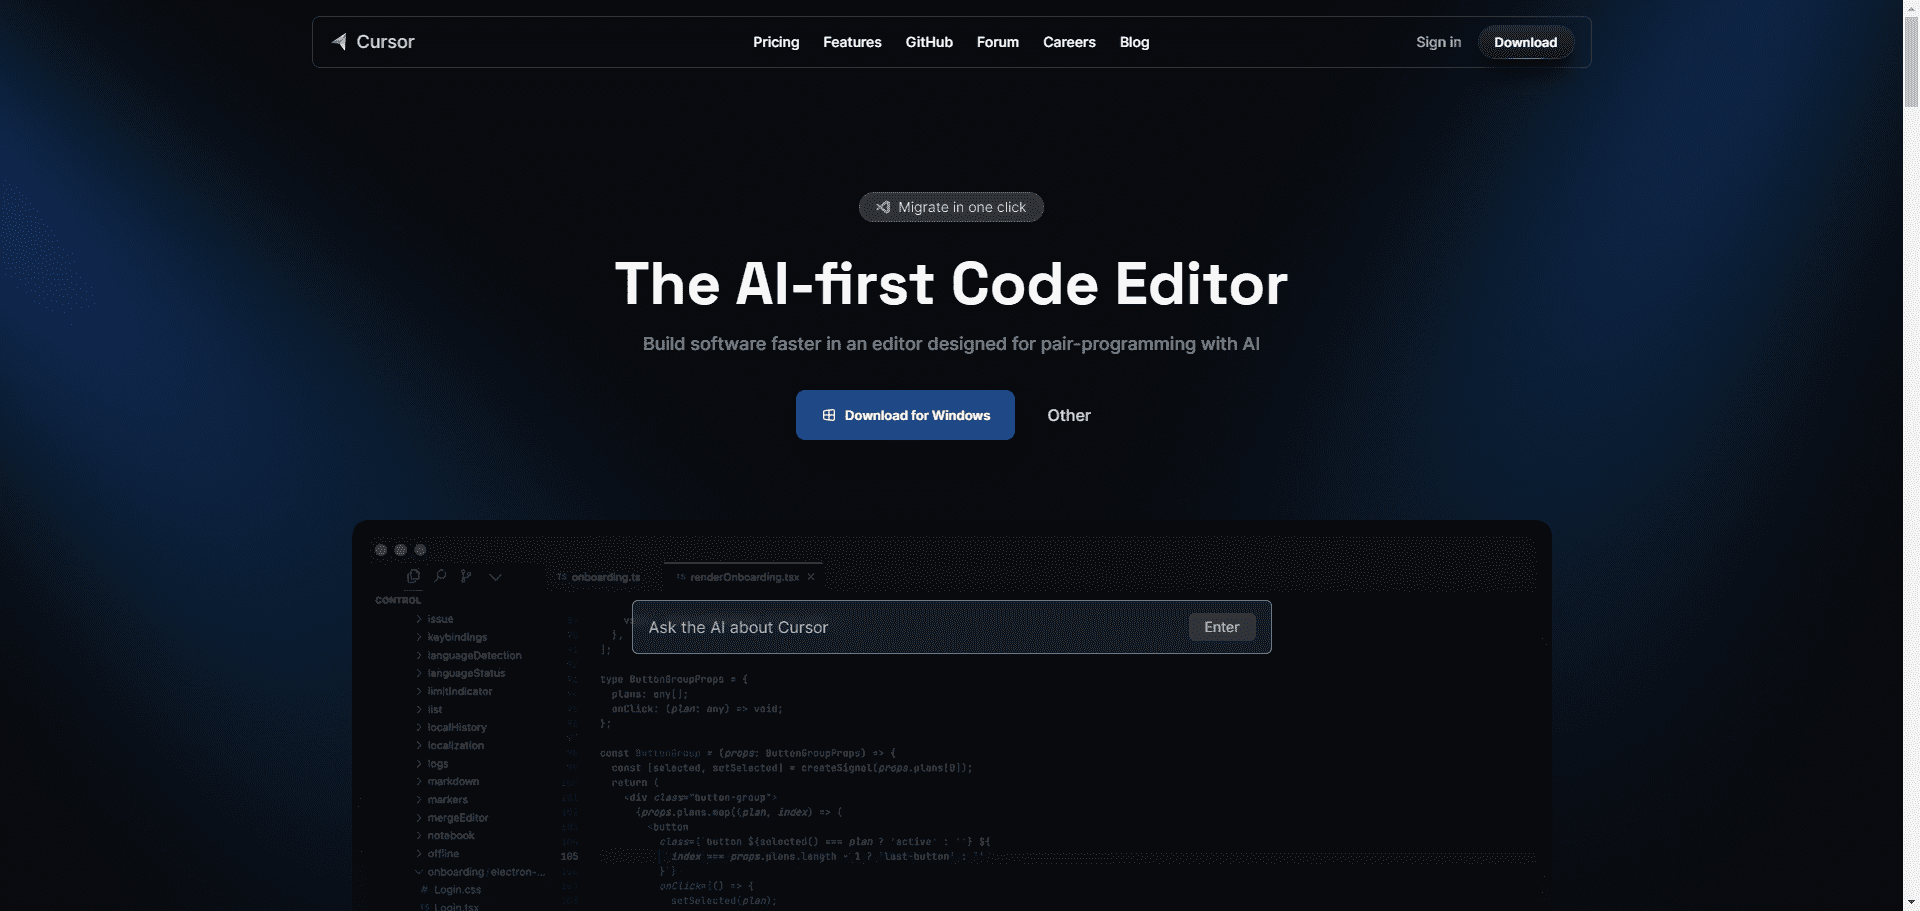
Task: Expand the notebook folder
Action: (445, 835)
